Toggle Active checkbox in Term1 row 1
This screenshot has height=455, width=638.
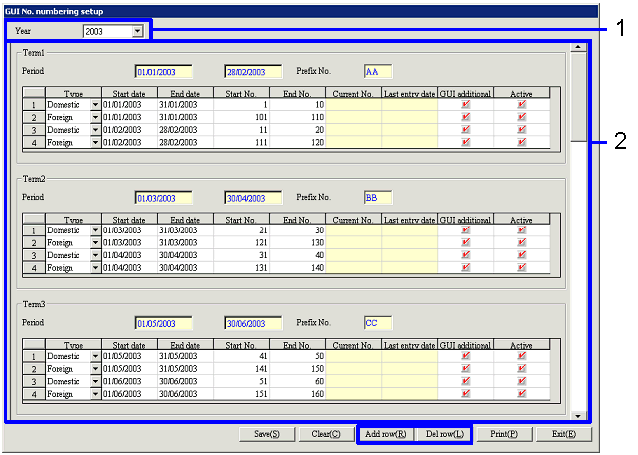click(x=521, y=104)
